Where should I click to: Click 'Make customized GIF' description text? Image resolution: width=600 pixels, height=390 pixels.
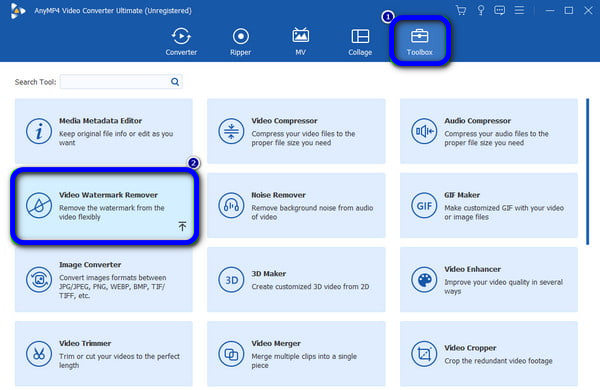504,212
